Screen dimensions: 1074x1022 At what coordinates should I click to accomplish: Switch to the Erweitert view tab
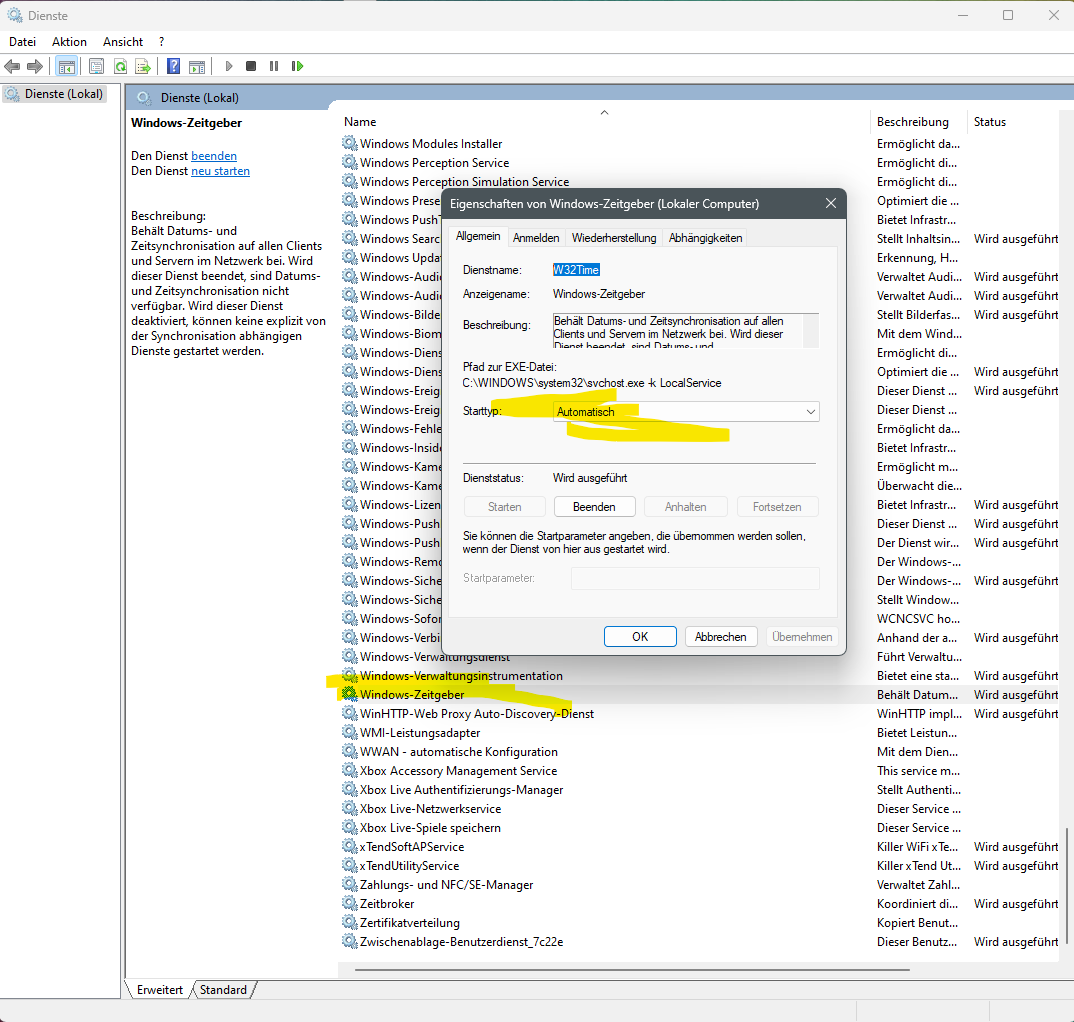160,990
